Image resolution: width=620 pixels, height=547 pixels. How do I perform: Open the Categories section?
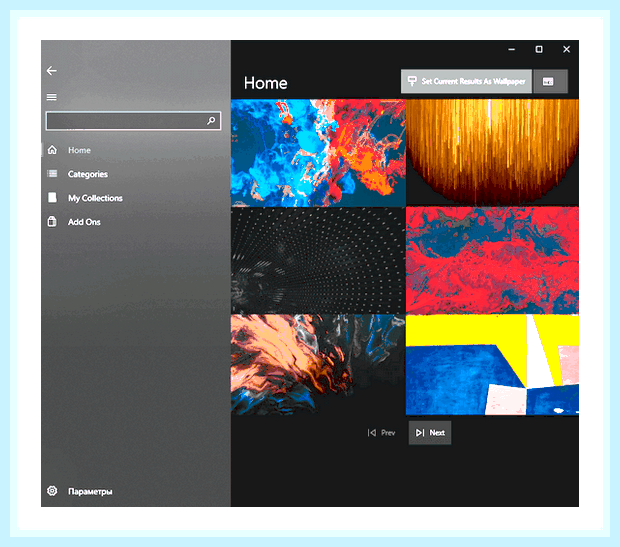88,174
